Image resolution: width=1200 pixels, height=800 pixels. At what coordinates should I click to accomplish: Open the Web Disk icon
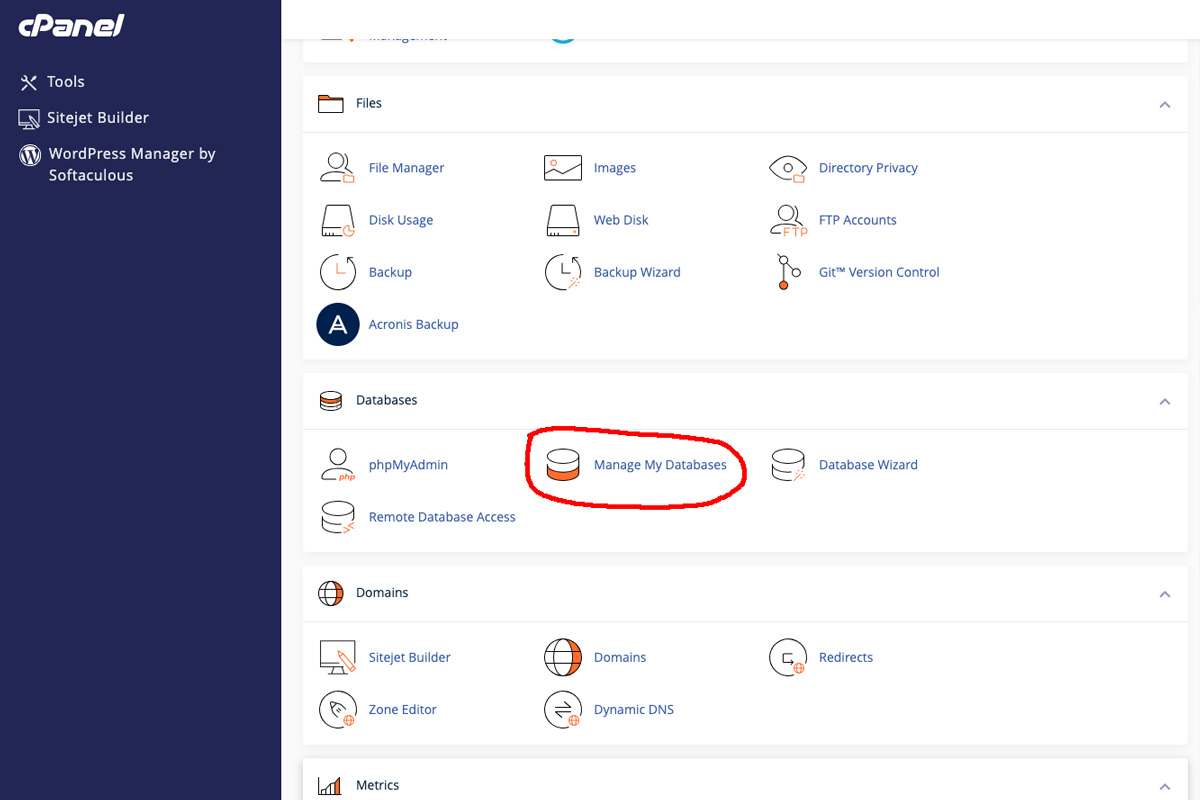[563, 220]
